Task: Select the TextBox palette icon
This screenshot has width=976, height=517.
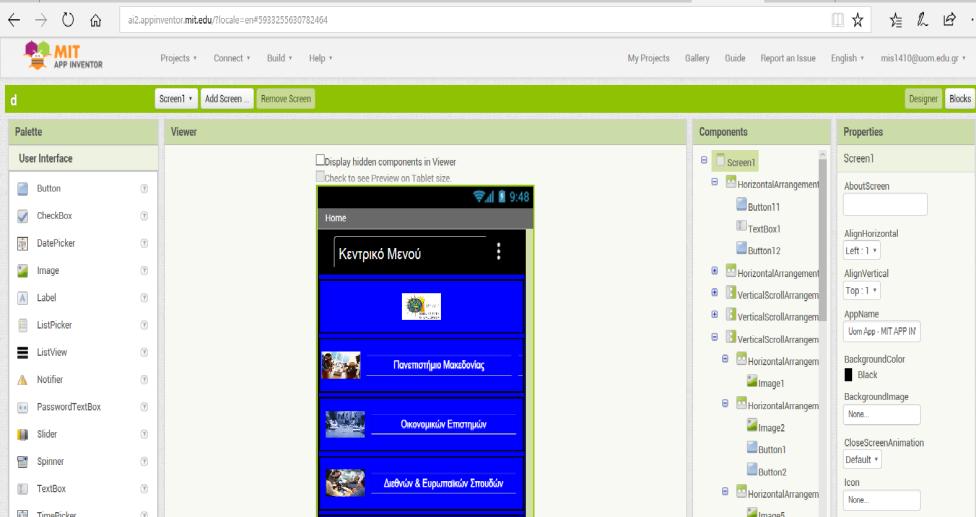Action: click(22, 489)
